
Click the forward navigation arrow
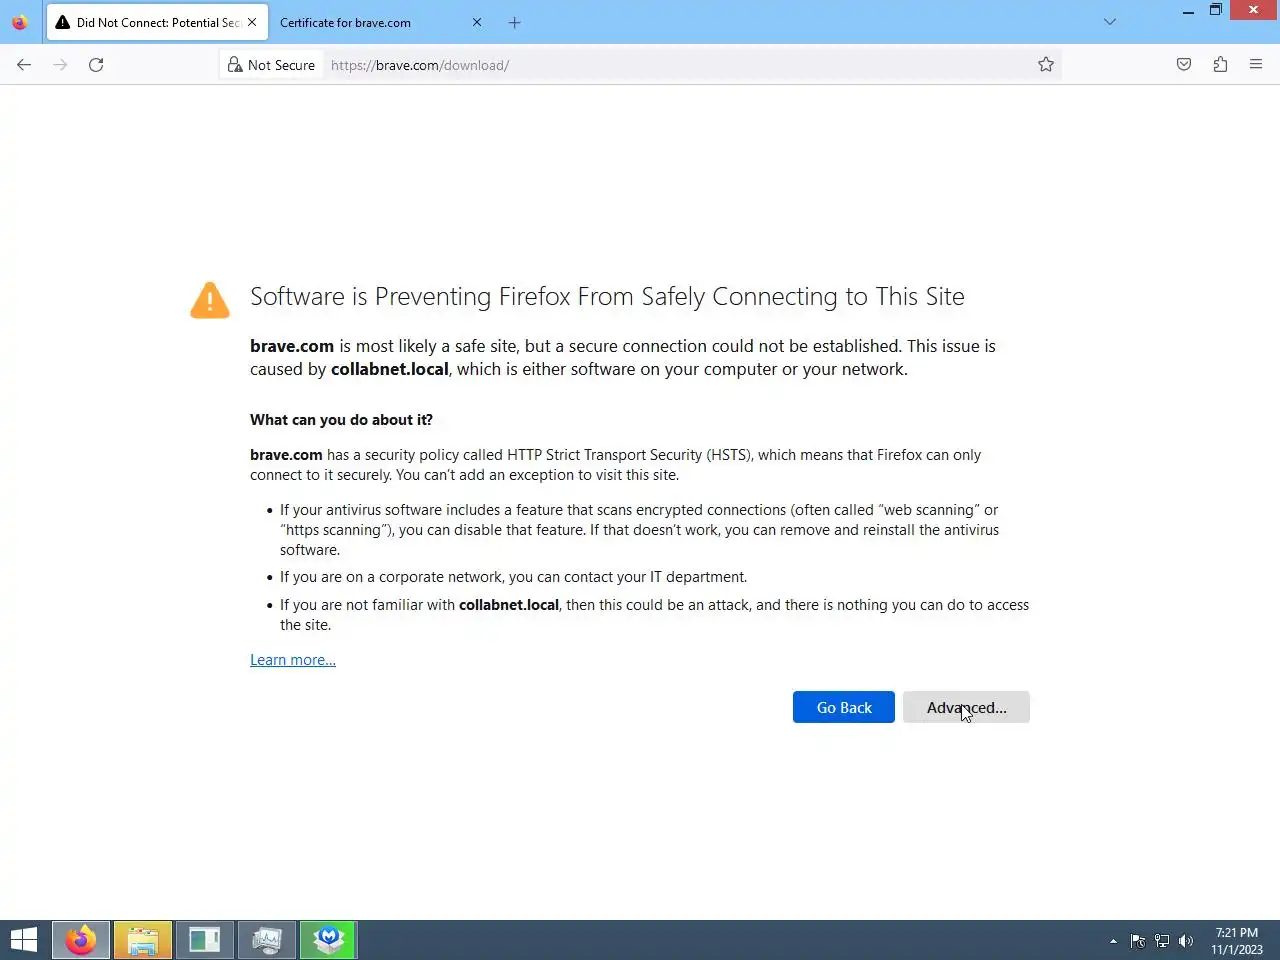(x=60, y=65)
